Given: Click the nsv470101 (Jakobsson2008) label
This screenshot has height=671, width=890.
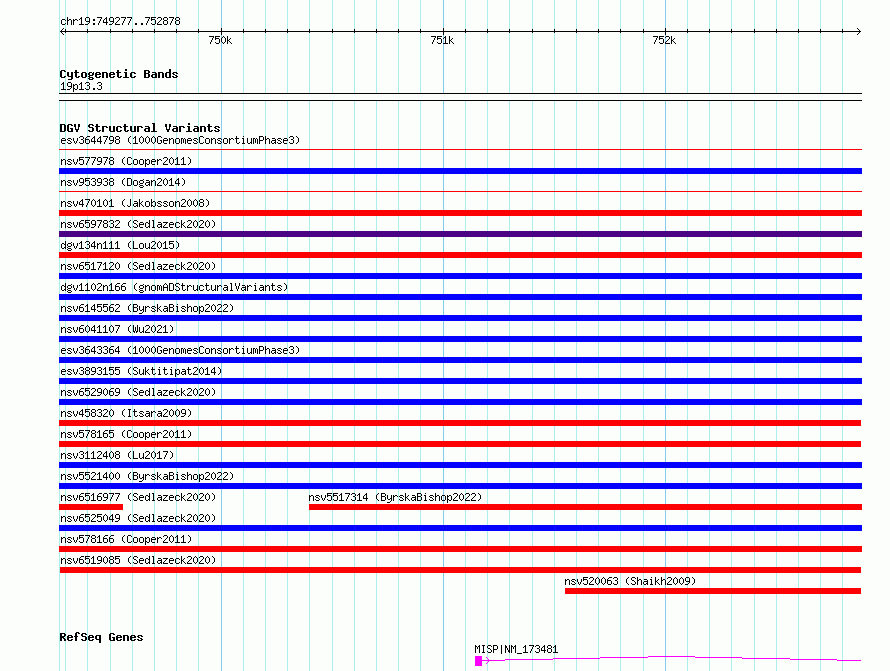Looking at the screenshot, I should 135,203.
